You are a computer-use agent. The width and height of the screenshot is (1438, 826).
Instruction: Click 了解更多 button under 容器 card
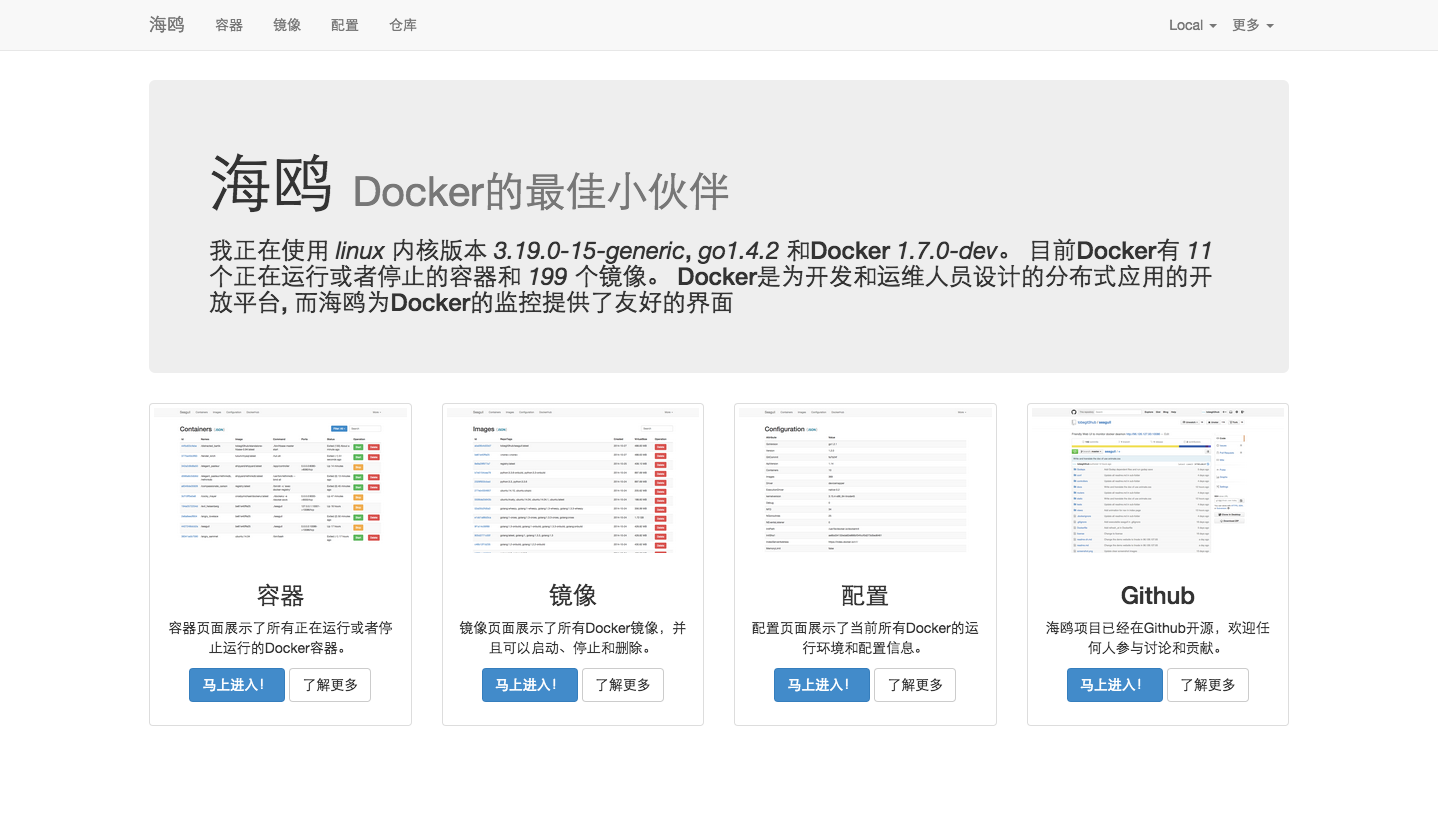point(330,685)
